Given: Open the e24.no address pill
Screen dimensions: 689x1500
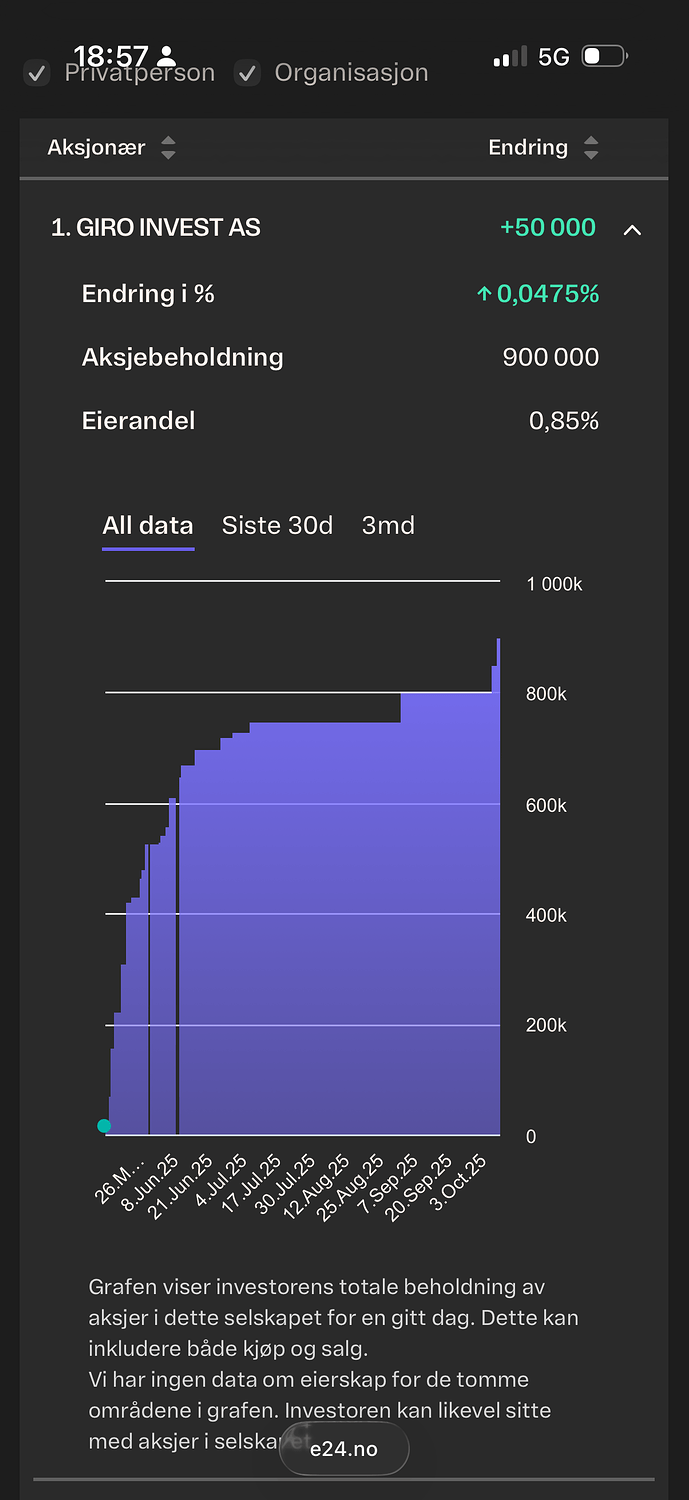Looking at the screenshot, I should pos(343,1448).
